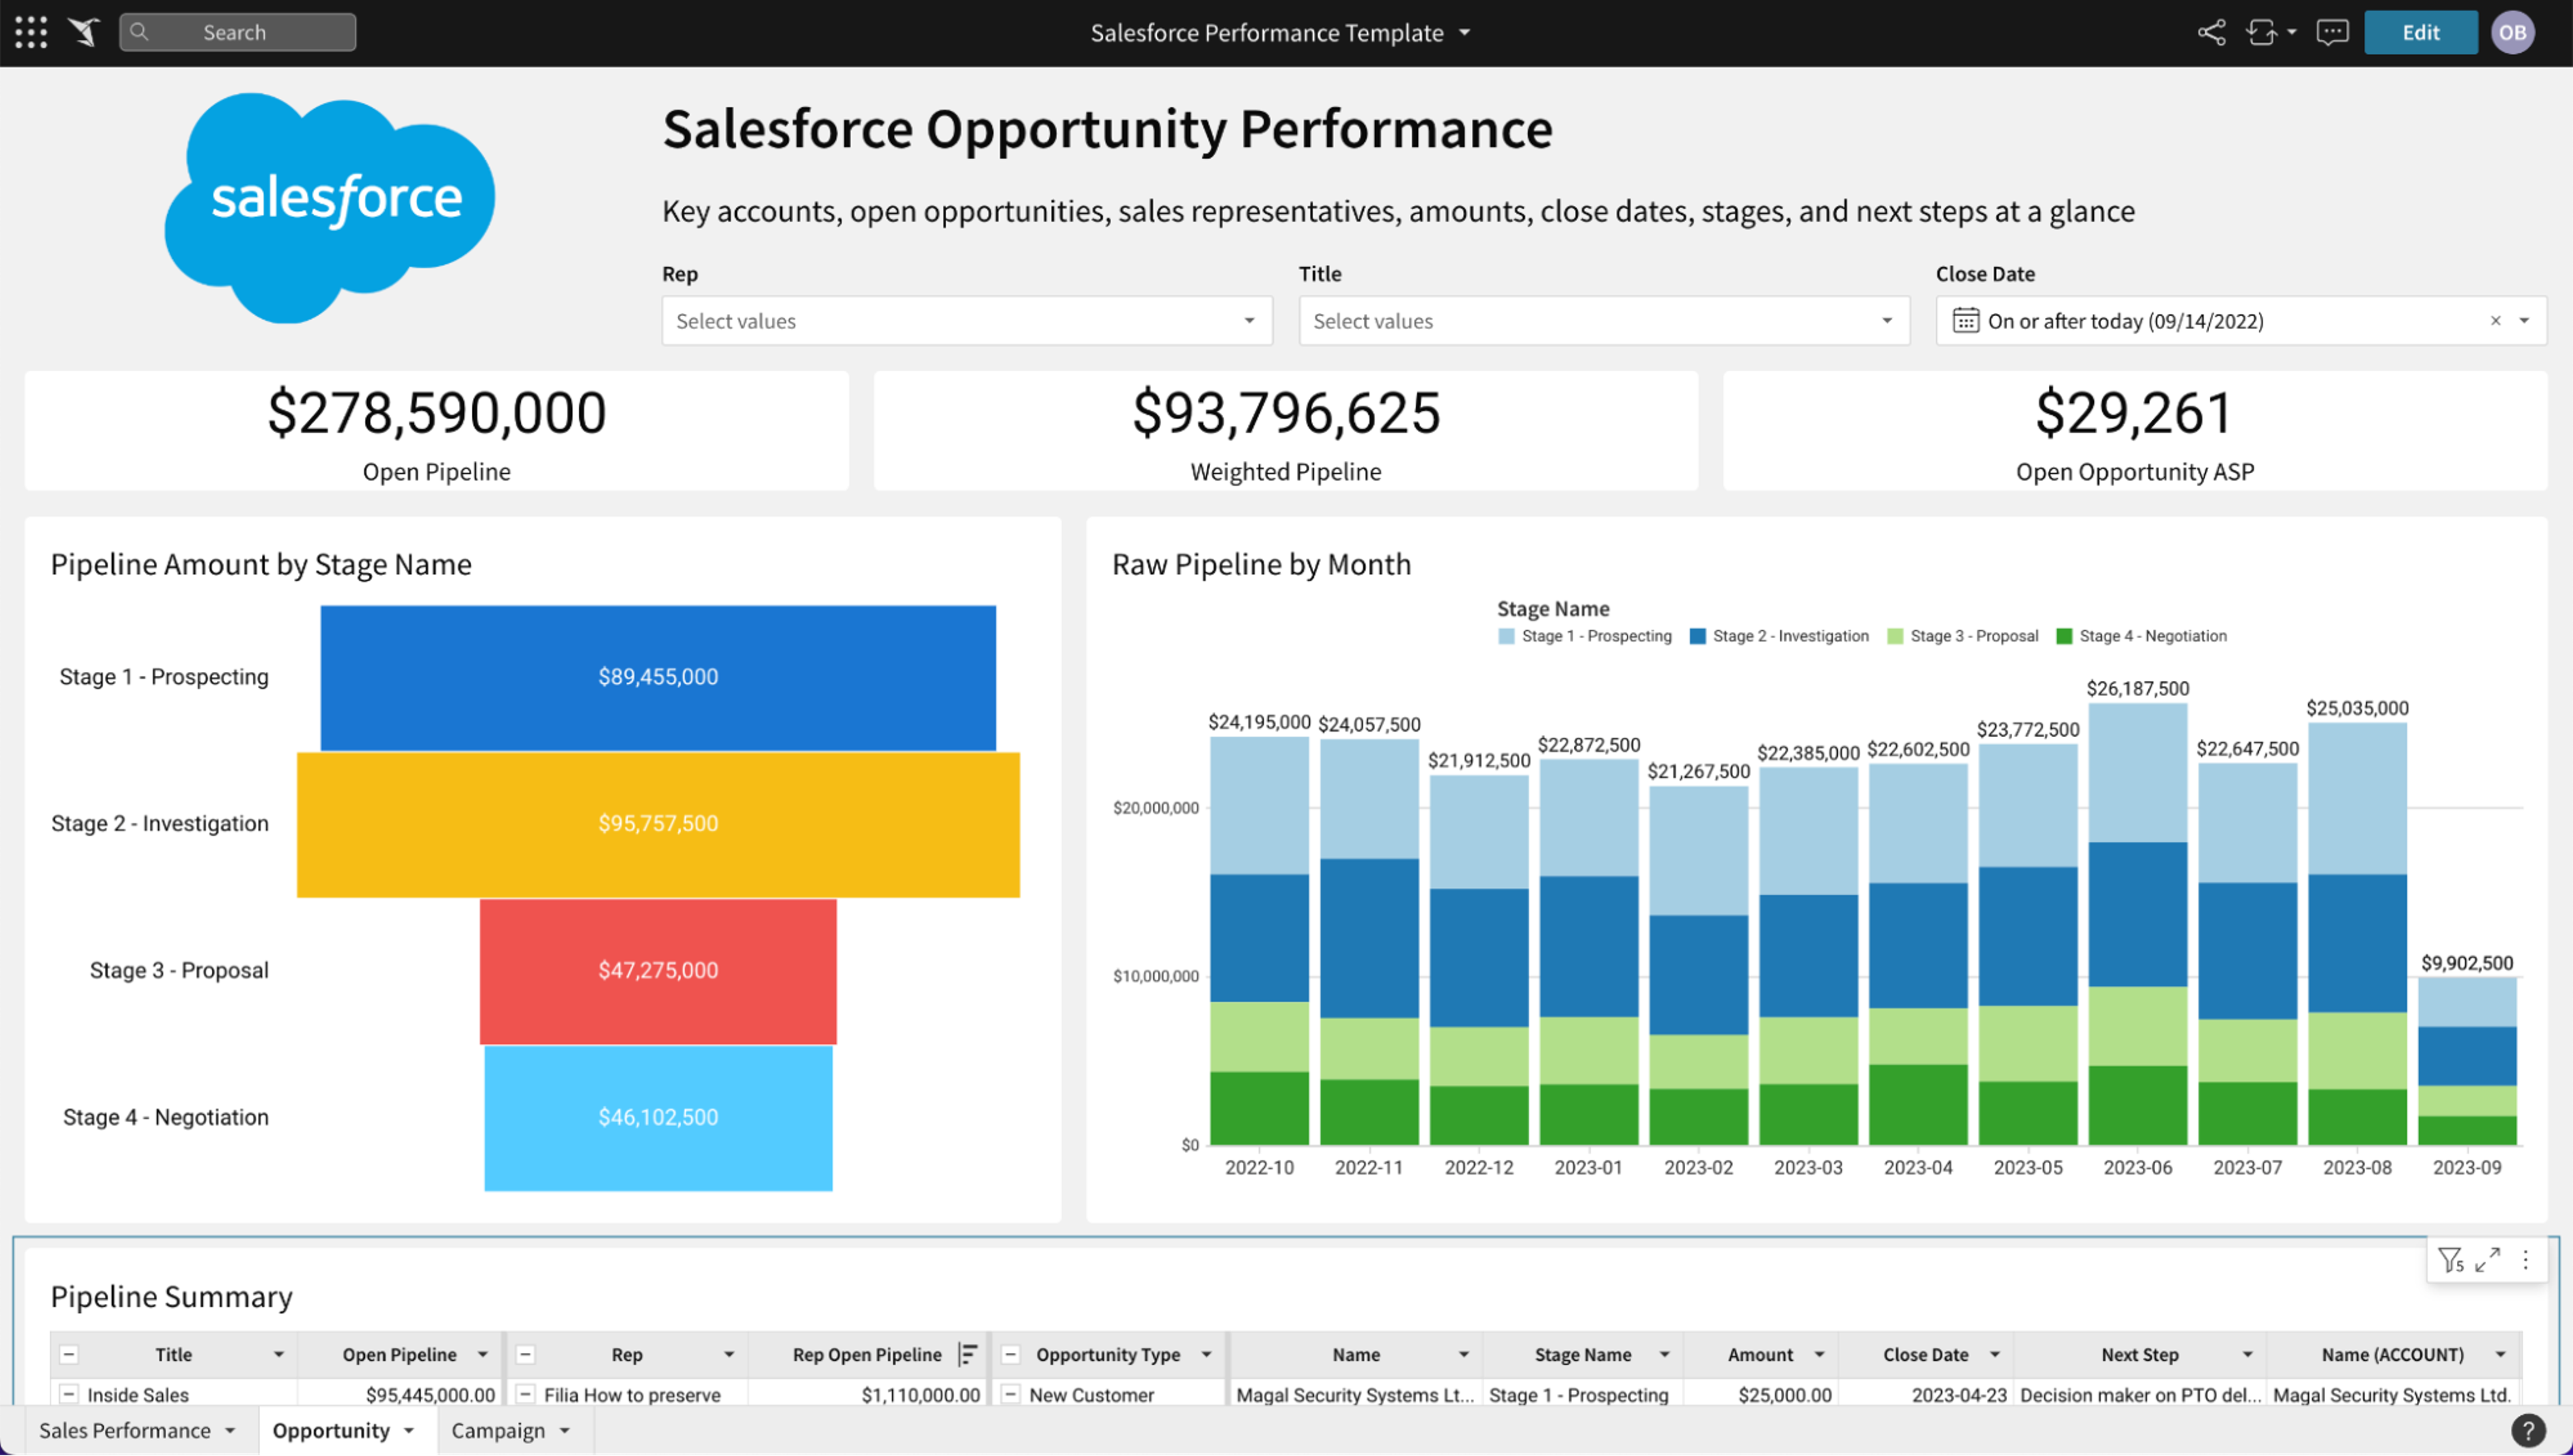Open Rep column header menu arrow
This screenshot has width=2573, height=1456.
[729, 1354]
